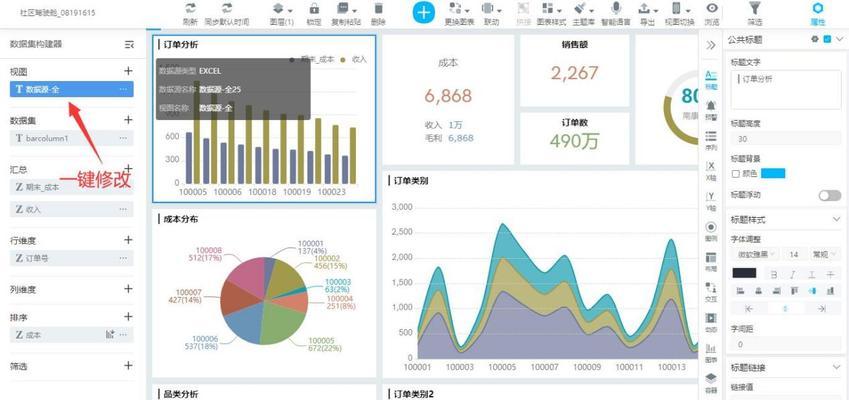Click the 浏览 eye preview icon
The height and width of the screenshot is (400, 849).
[713, 9]
